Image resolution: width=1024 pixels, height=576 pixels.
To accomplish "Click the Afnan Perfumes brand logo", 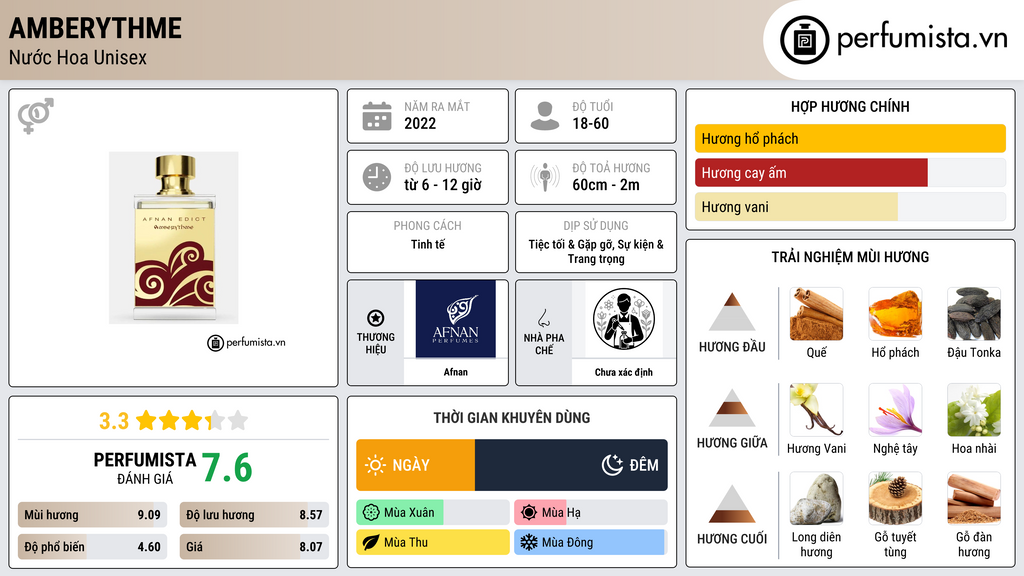I will [456, 319].
